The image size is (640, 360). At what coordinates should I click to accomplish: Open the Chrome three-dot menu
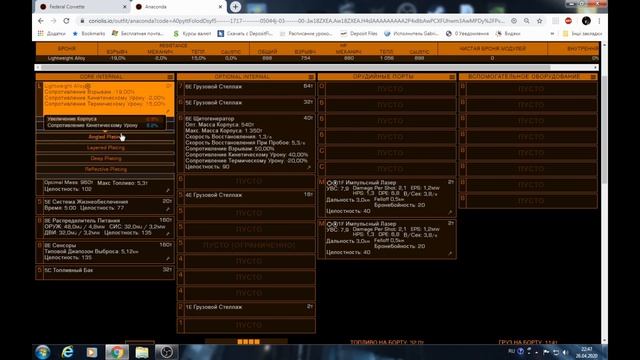599,20
